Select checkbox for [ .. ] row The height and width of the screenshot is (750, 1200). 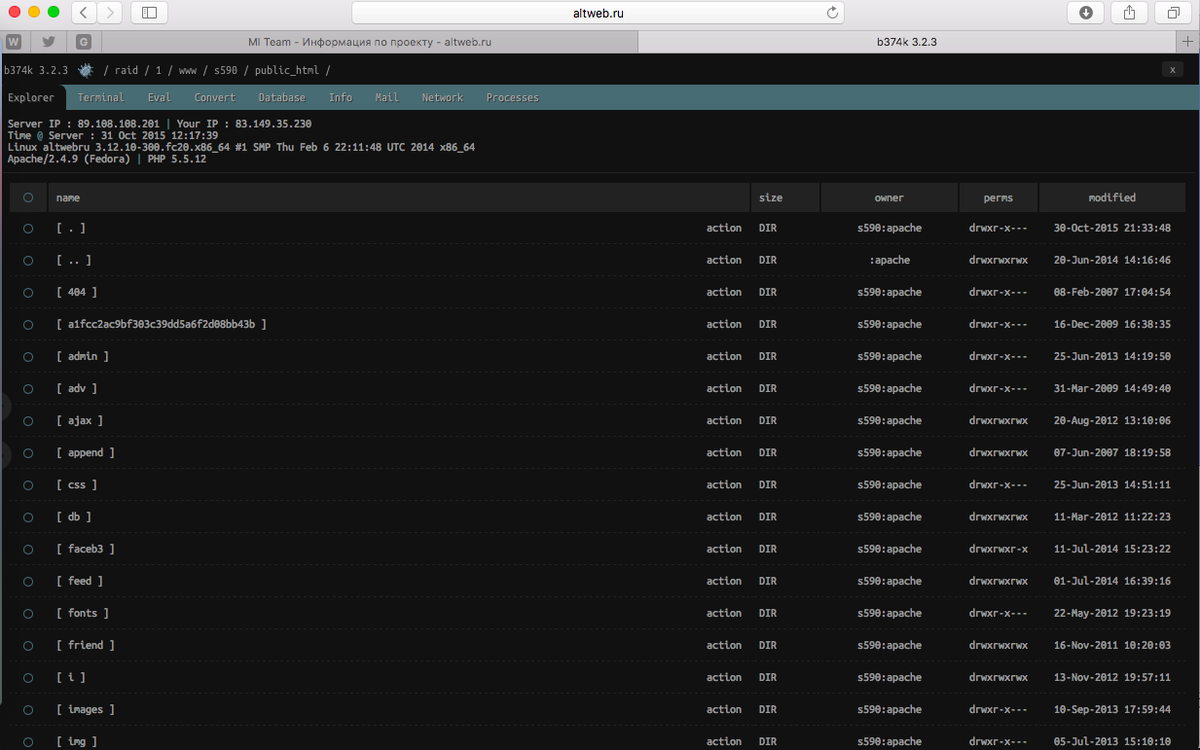coord(28,260)
